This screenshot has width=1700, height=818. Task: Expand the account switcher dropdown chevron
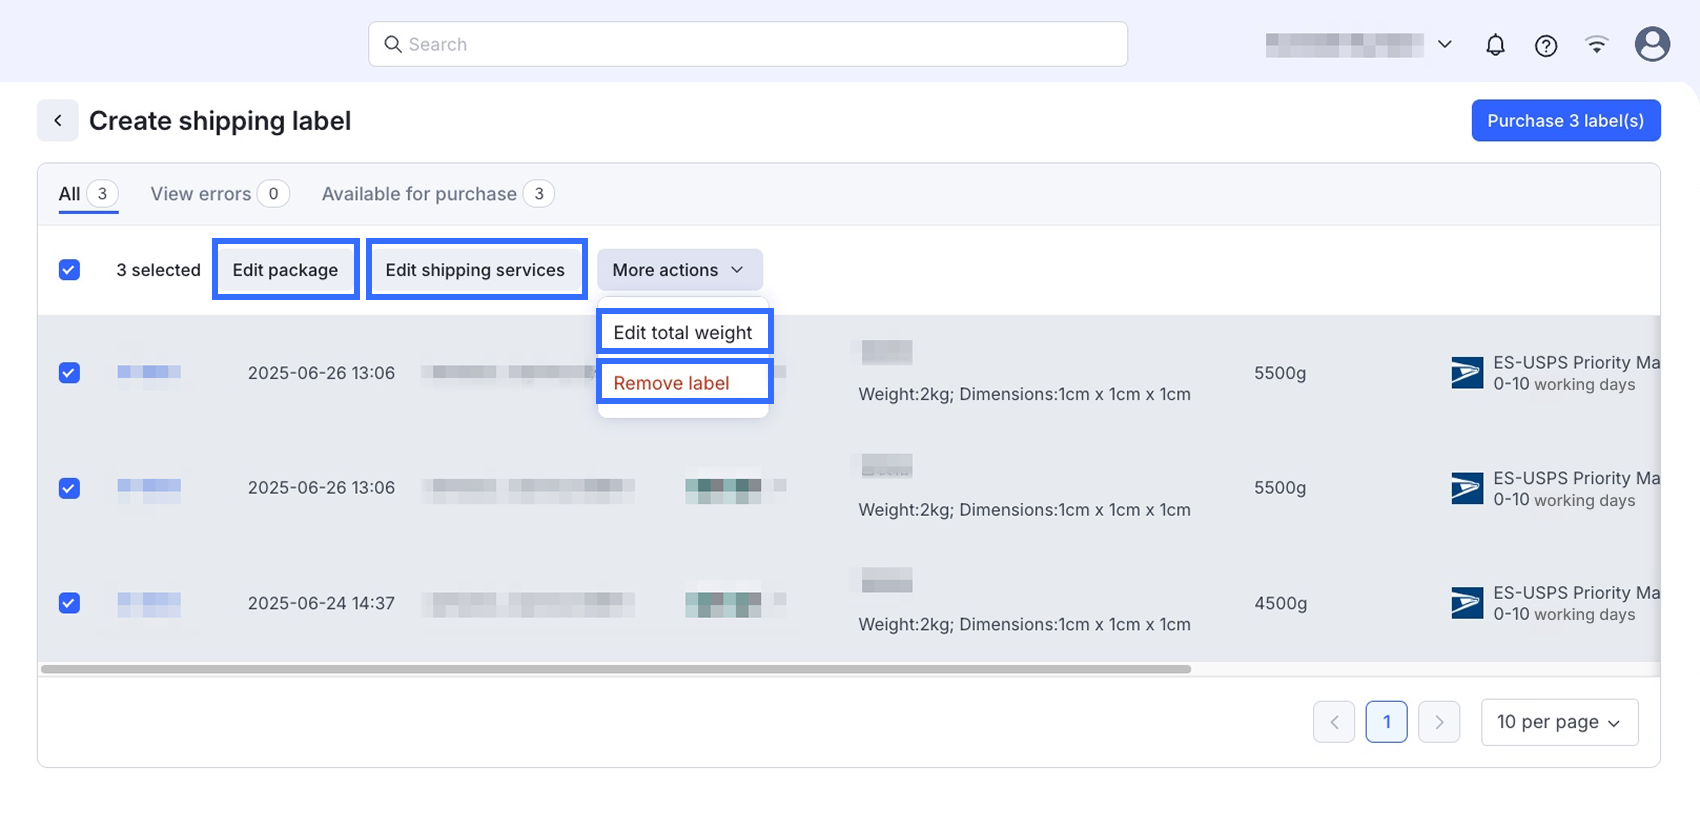pyautogui.click(x=1445, y=44)
